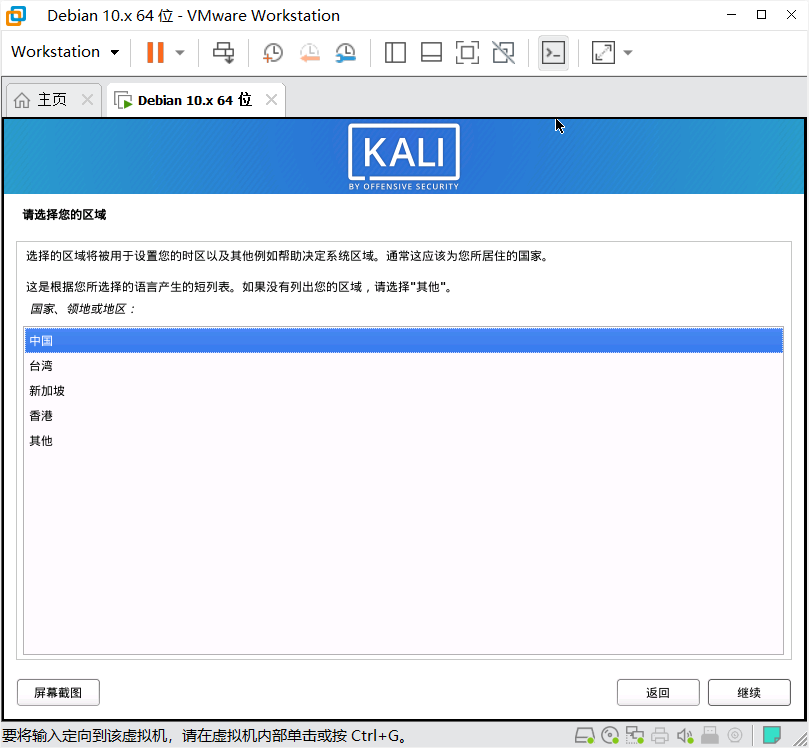
Task: Click the hard disk status icon
Action: pos(585,735)
